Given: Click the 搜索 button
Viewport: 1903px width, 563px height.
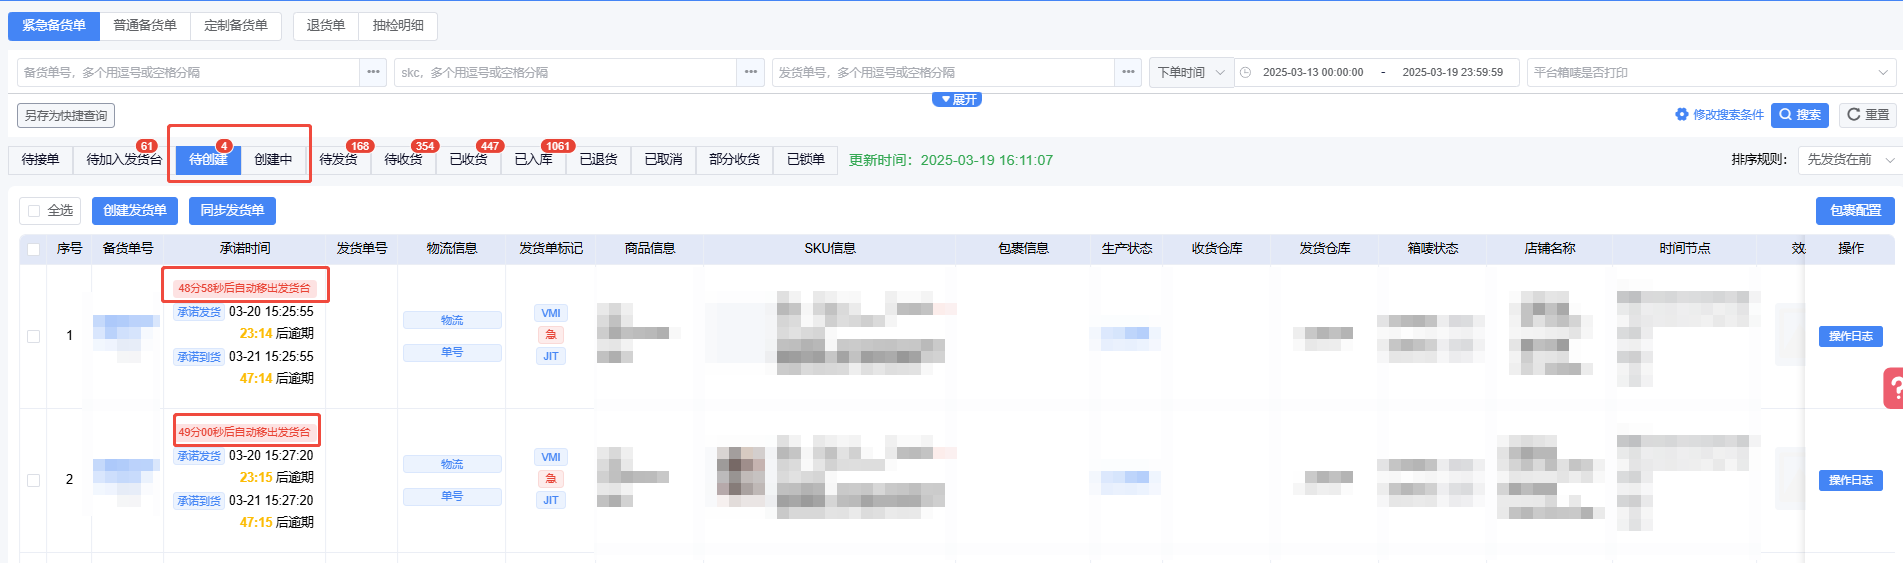Looking at the screenshot, I should click(x=1800, y=115).
